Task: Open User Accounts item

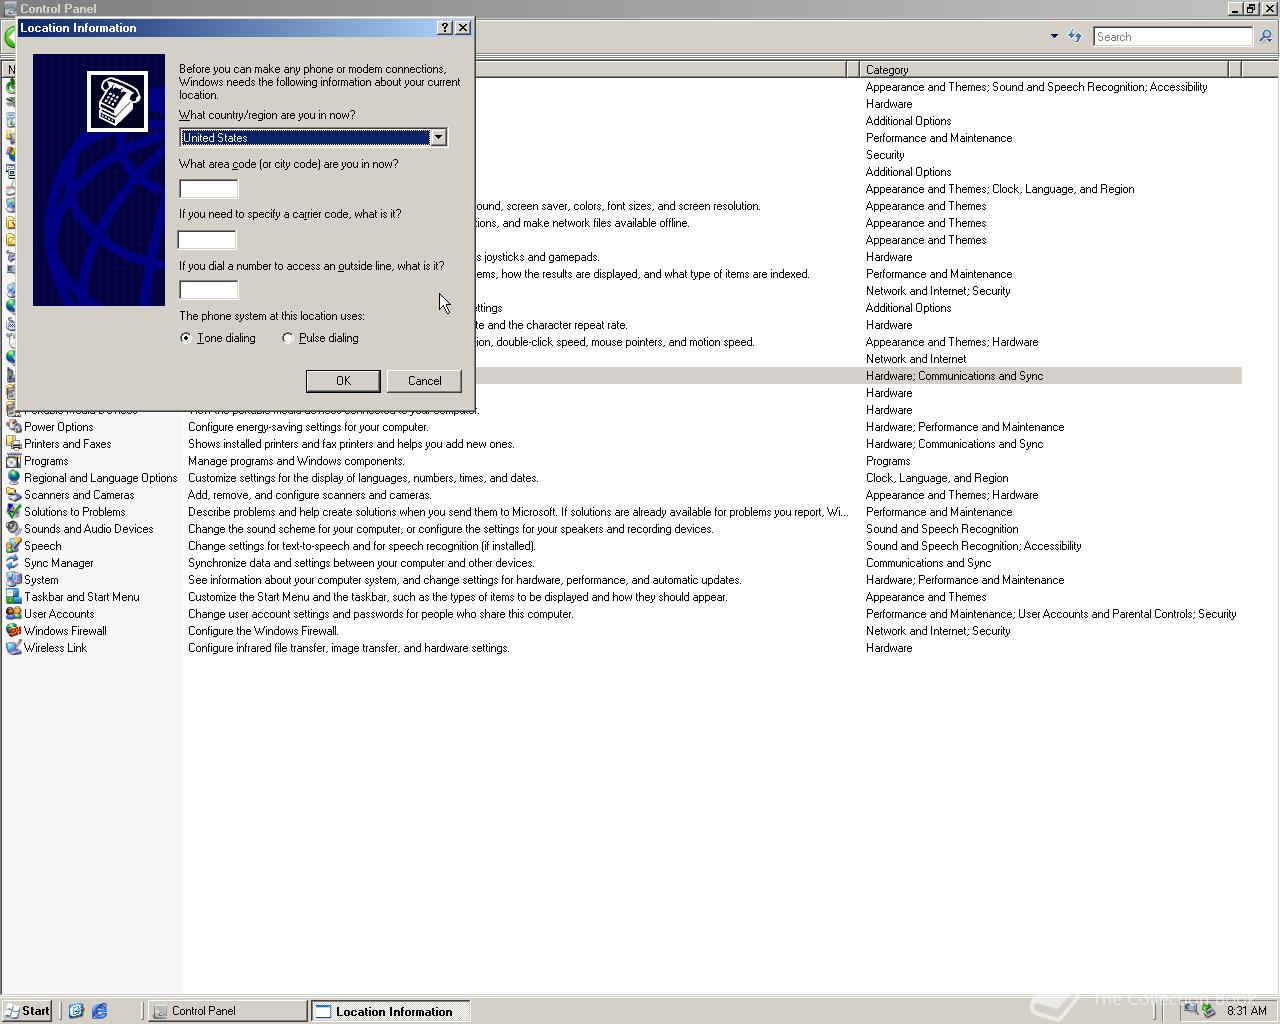Action: click(59, 614)
